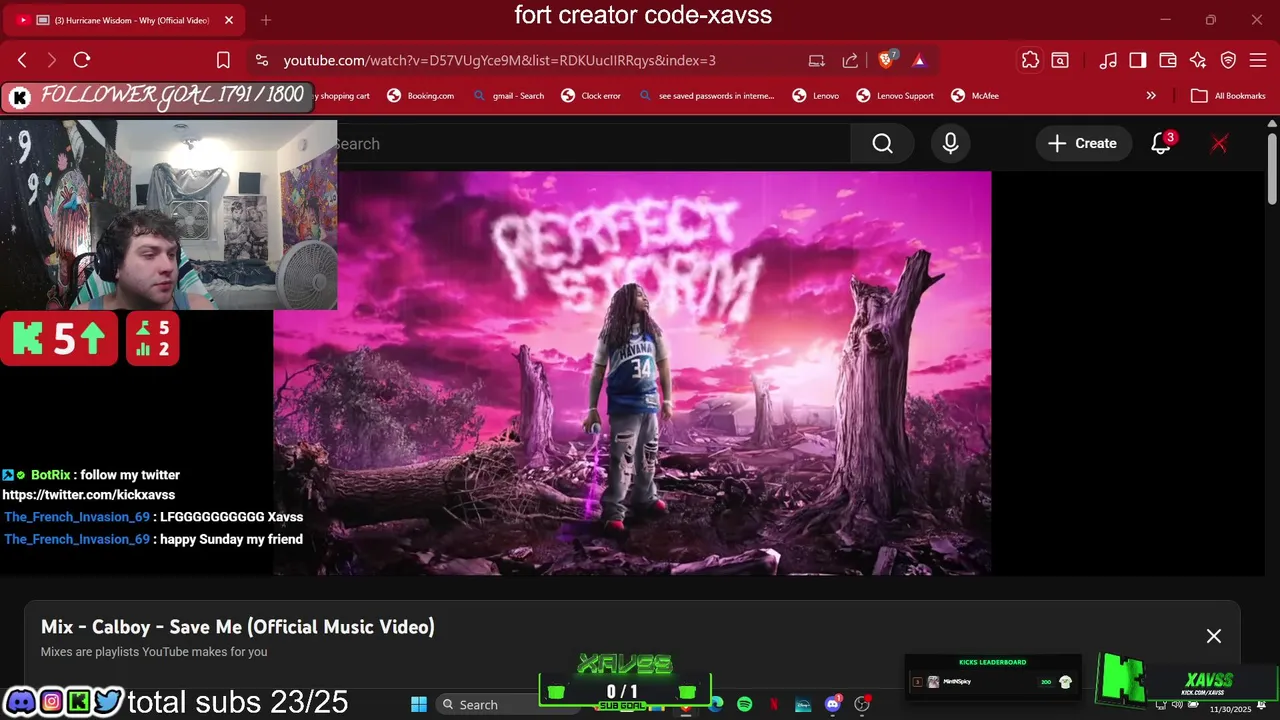Open site settings icon beside the URL
Image resolution: width=1280 pixels, height=720 pixels.
261,60
